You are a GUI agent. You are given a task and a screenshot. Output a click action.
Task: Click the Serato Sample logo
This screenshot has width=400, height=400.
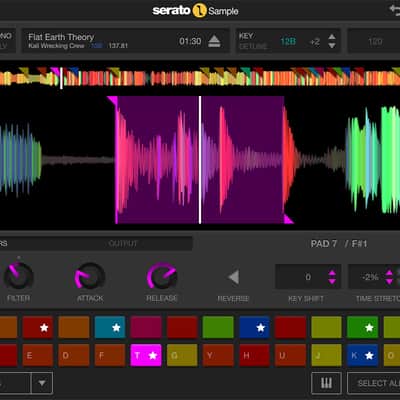pyautogui.click(x=195, y=11)
